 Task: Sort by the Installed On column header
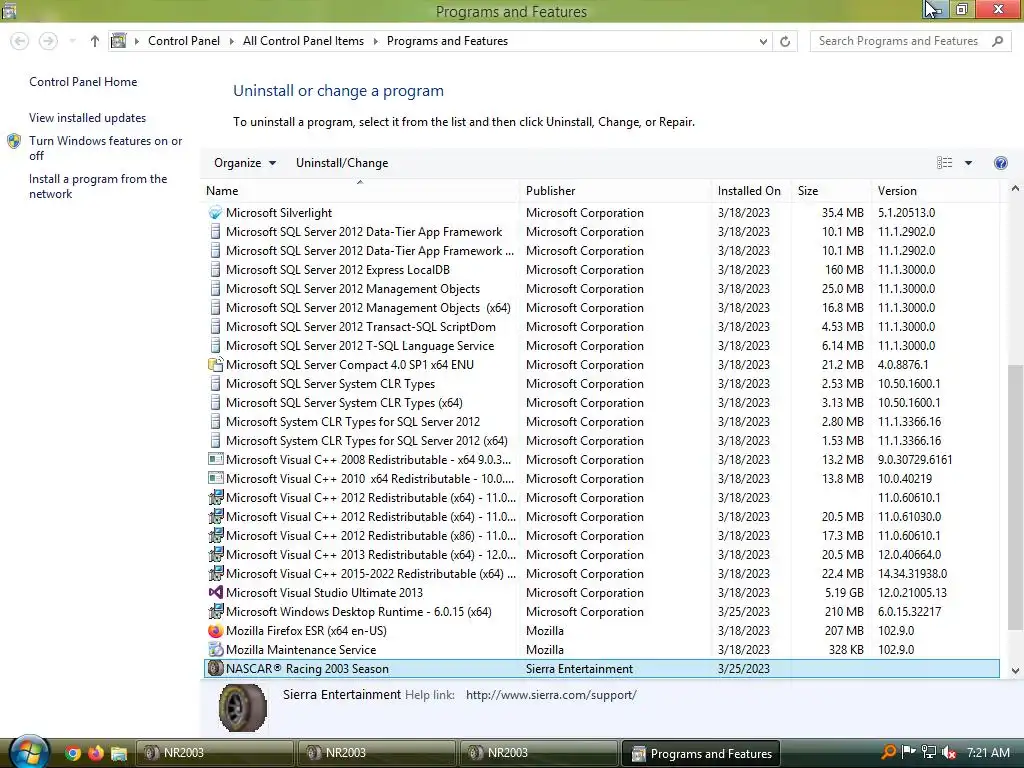click(x=751, y=191)
